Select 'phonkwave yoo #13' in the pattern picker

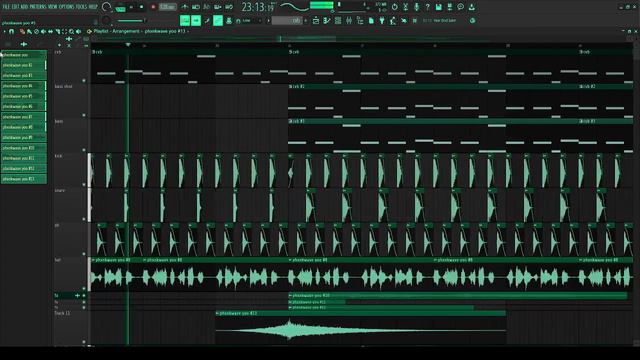click(24, 179)
